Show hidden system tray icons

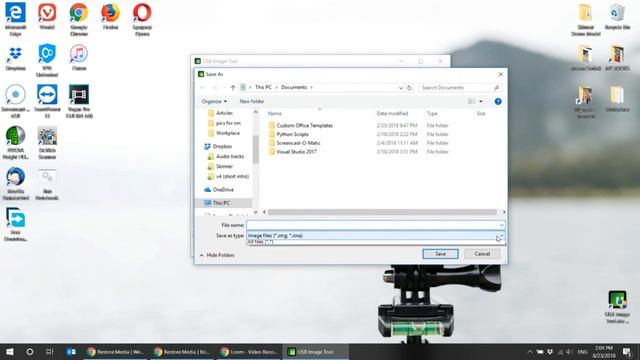pyautogui.click(x=530, y=352)
